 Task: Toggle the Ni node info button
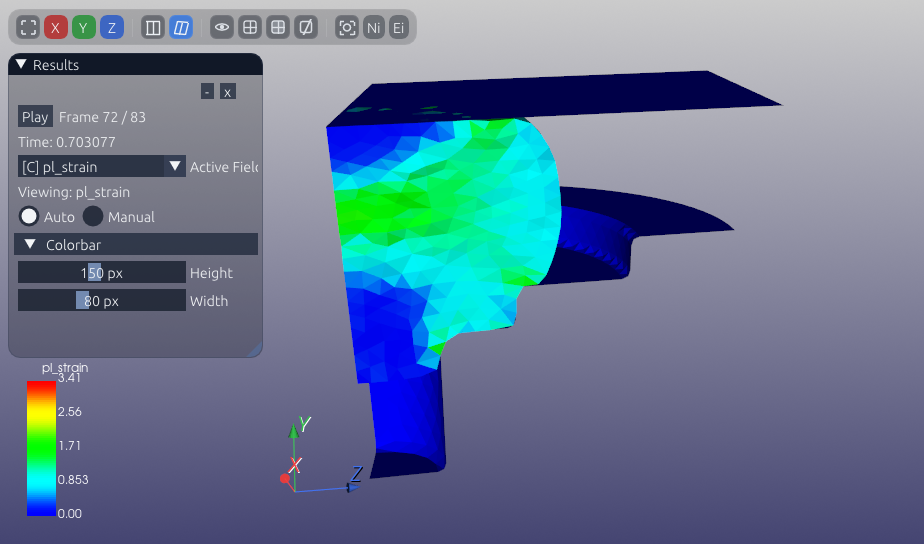[x=374, y=27]
